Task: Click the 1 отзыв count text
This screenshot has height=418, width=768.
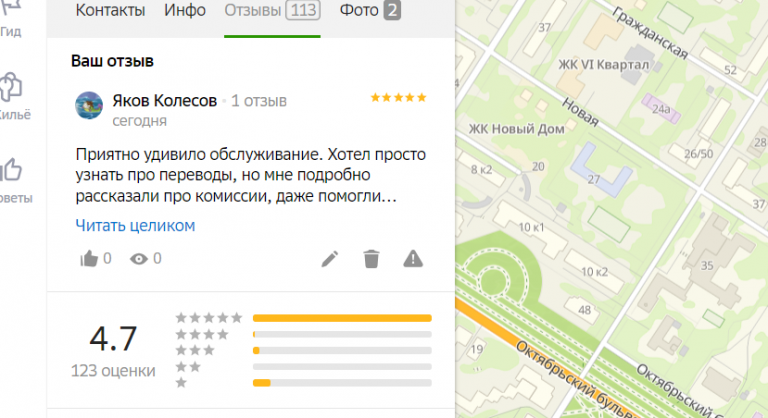Action: click(259, 101)
